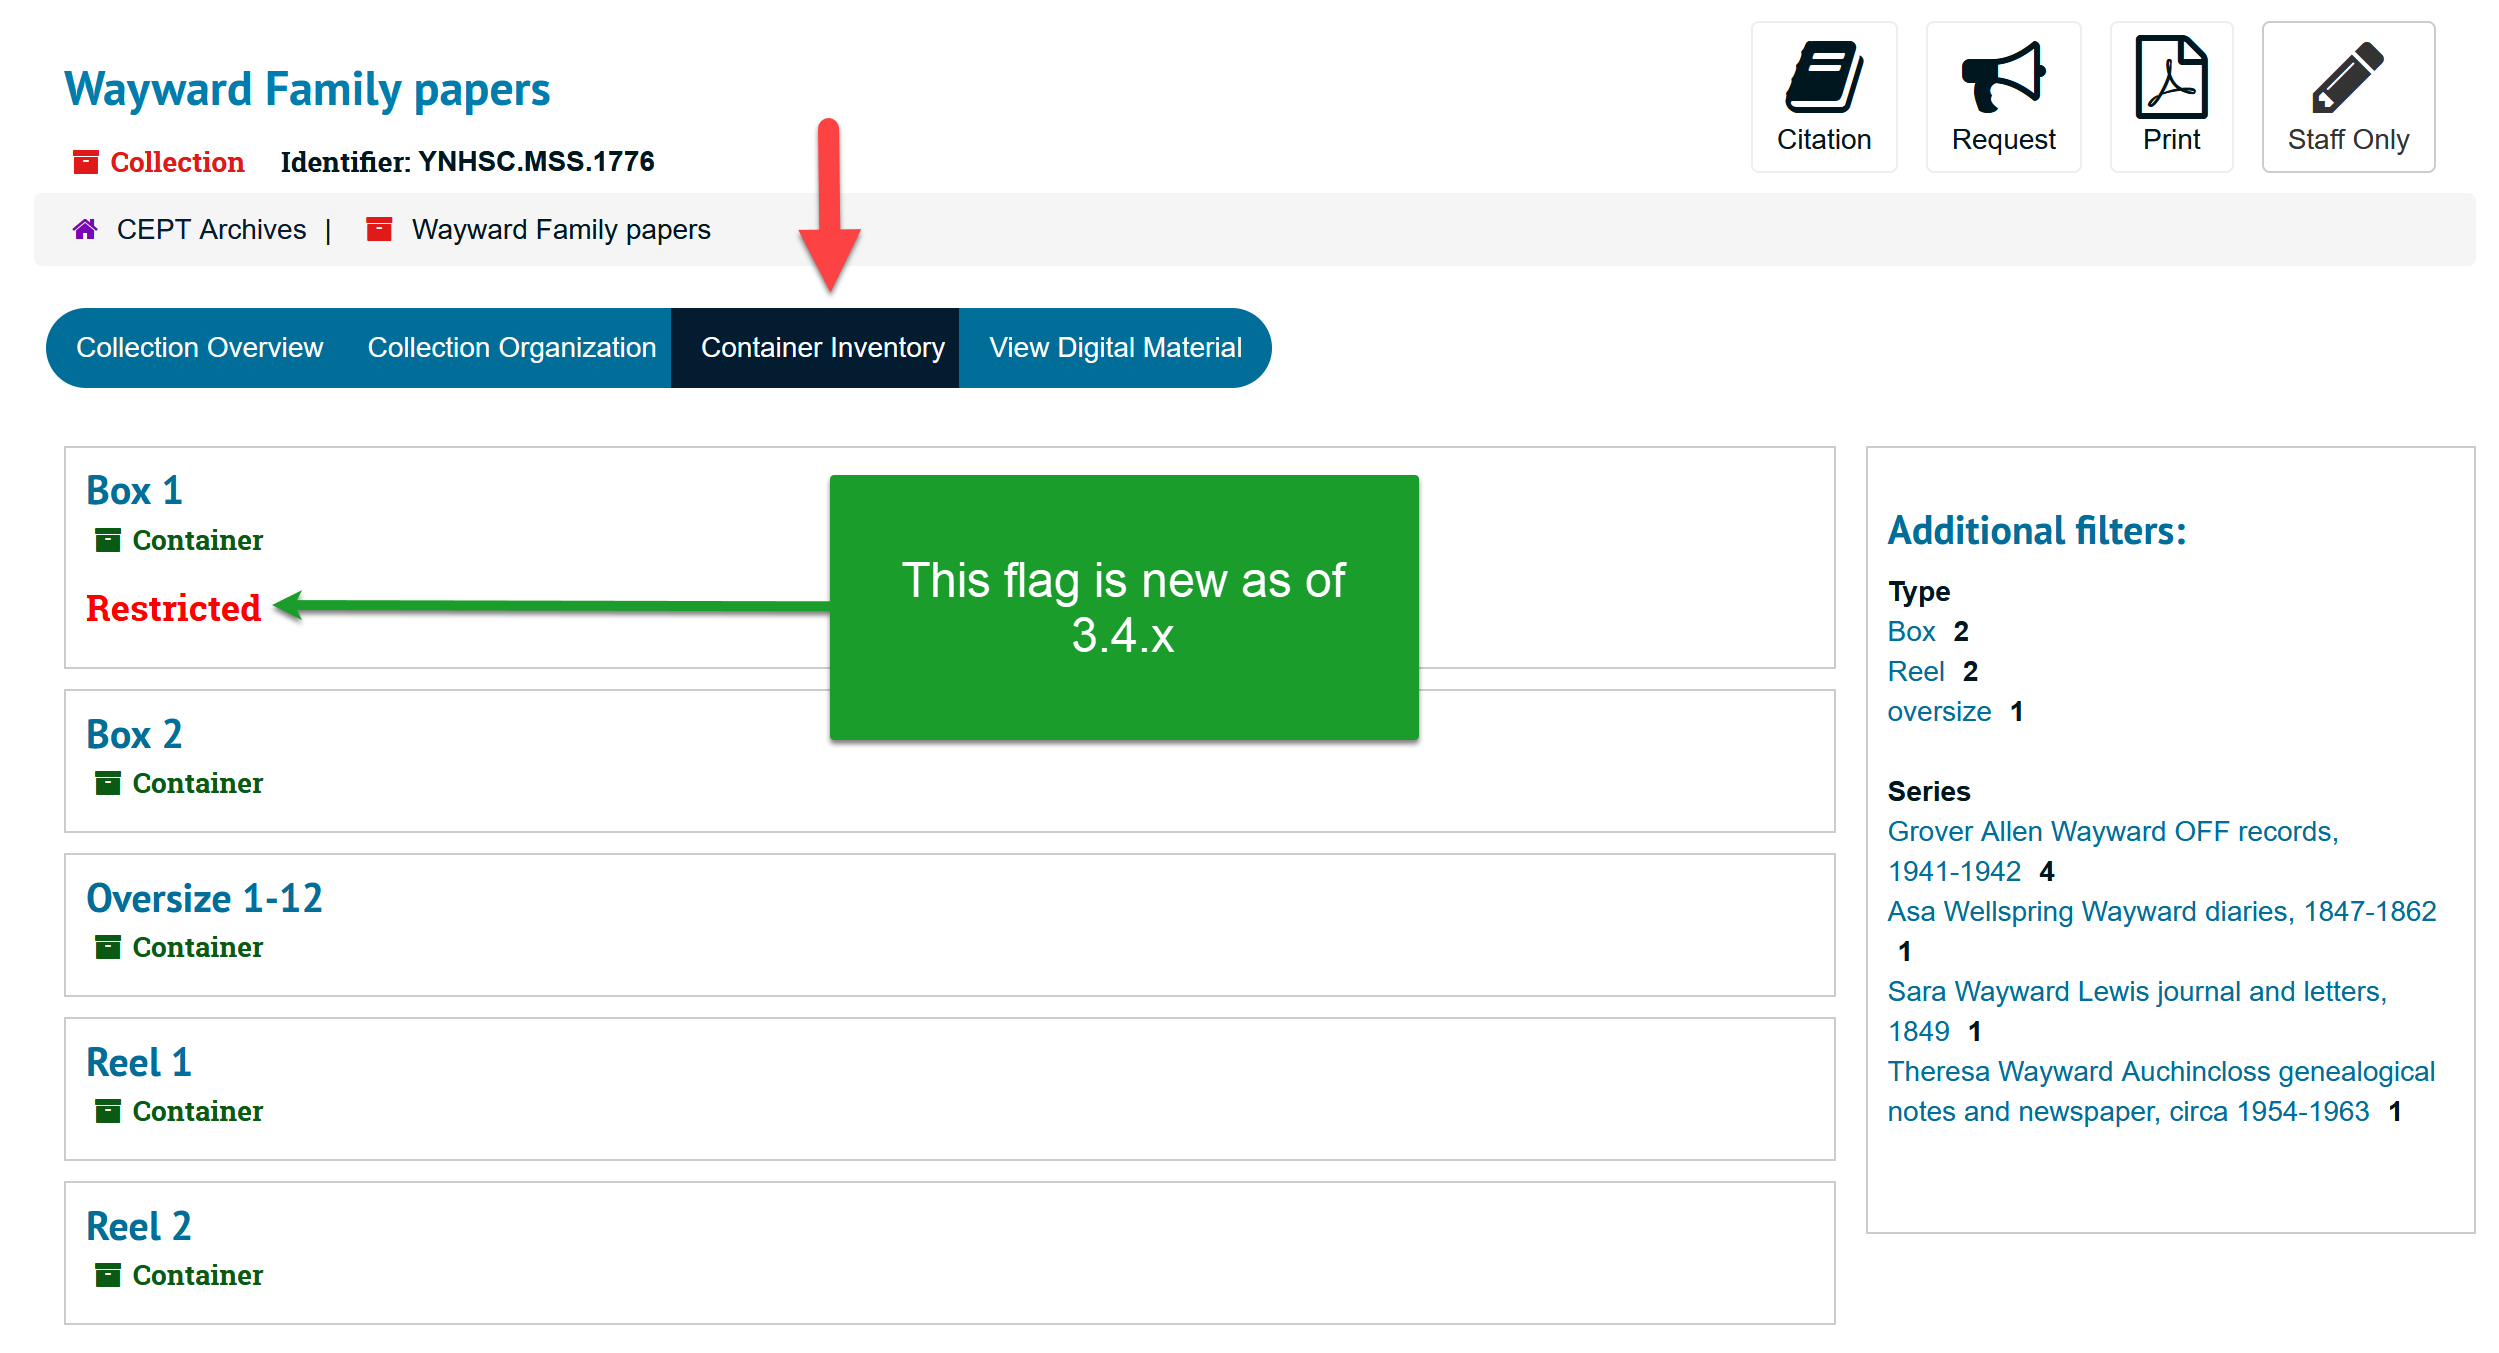
Task: Click the Staff Only pencil icon
Action: (x=2347, y=77)
